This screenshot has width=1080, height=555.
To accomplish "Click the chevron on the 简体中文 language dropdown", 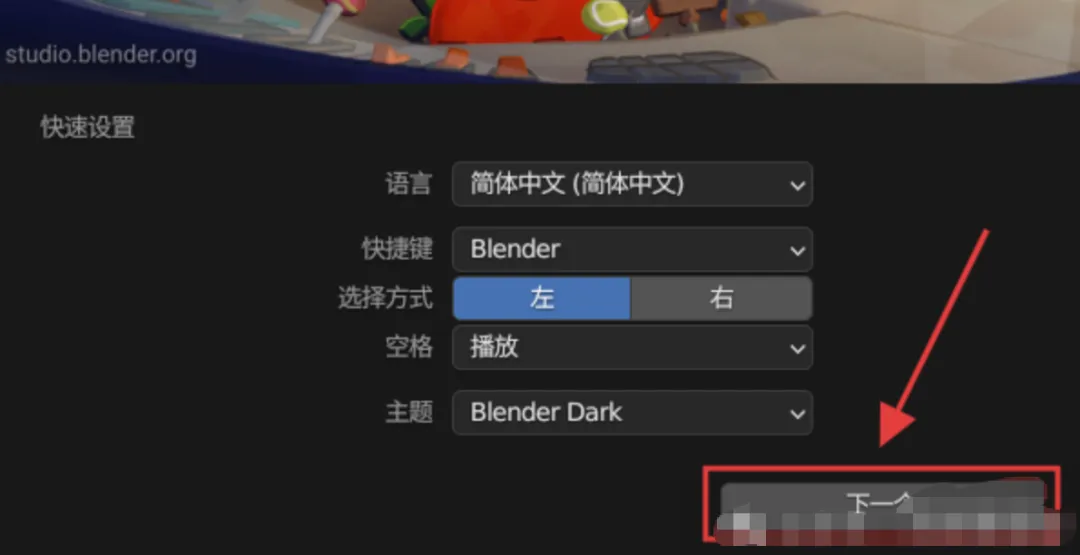I will click(798, 185).
